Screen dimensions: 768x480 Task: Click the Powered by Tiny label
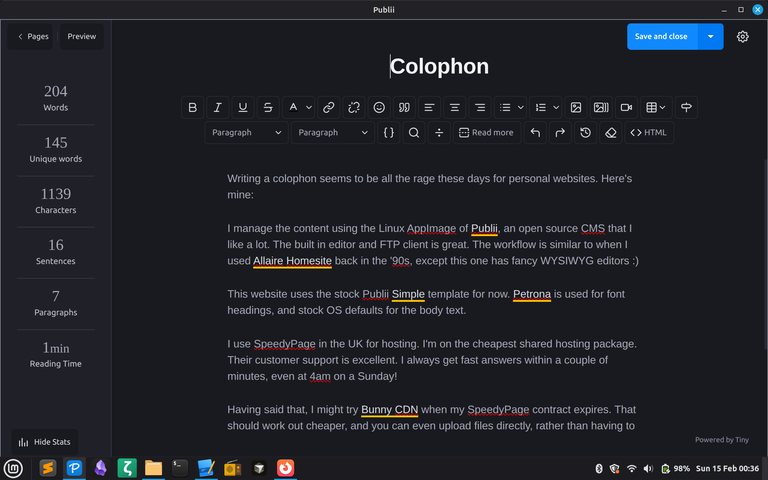point(721,440)
